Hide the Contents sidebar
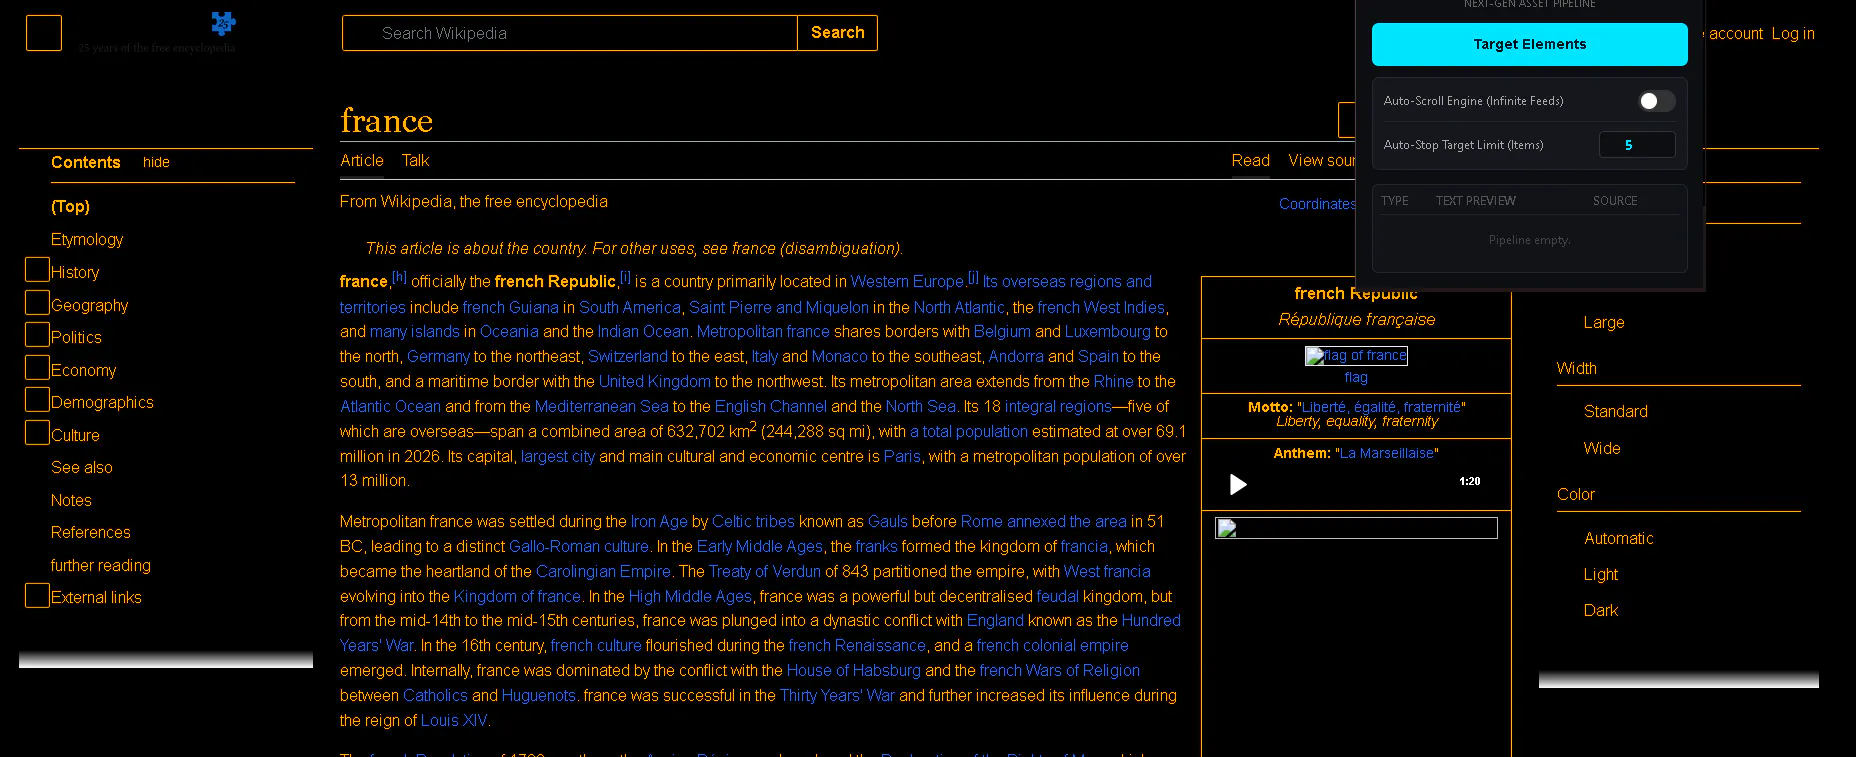This screenshot has height=757, width=1856. pos(156,162)
